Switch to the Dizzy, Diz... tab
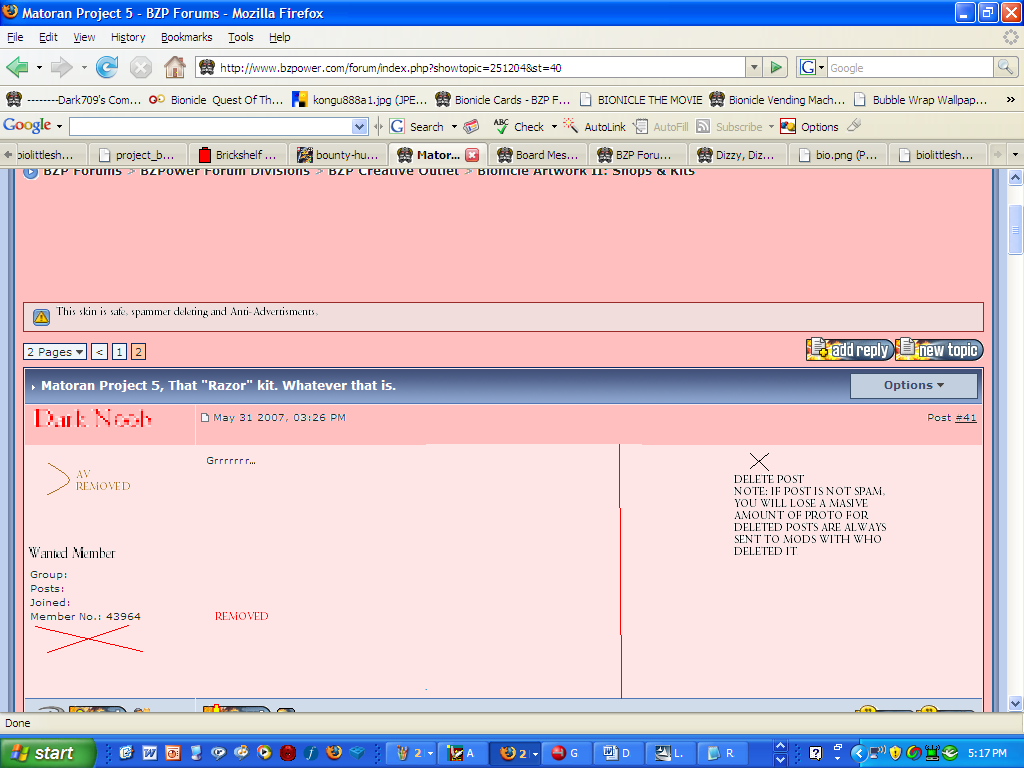This screenshot has height=768, width=1024. click(738, 155)
